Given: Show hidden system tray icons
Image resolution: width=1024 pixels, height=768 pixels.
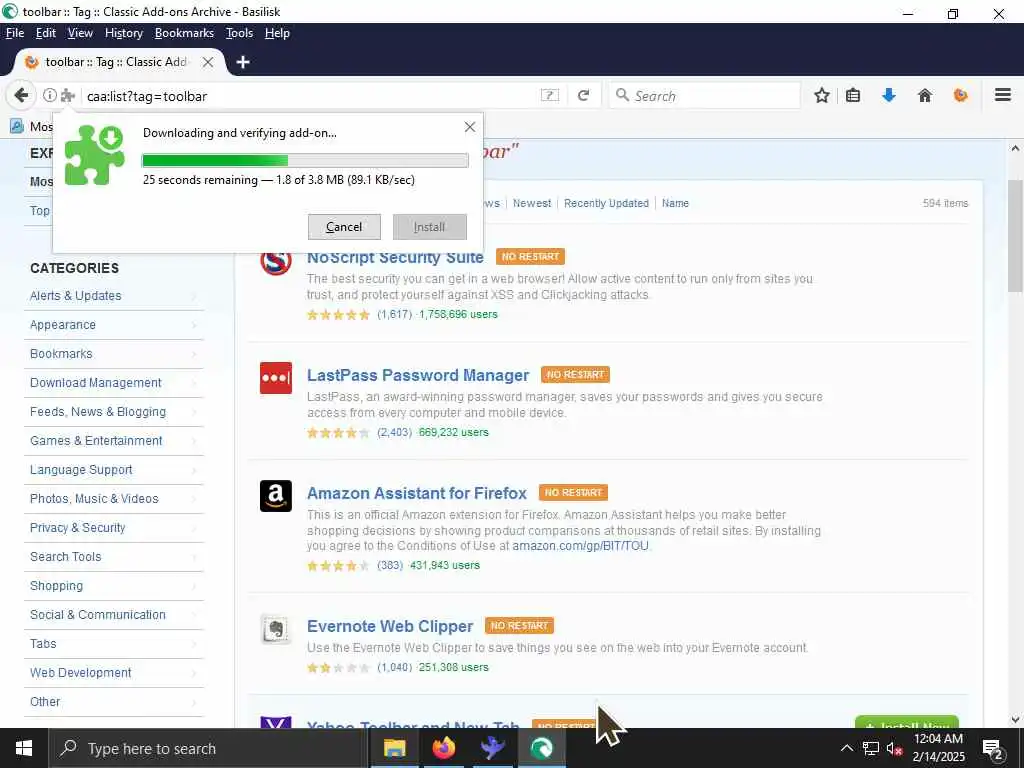Looking at the screenshot, I should (846, 748).
